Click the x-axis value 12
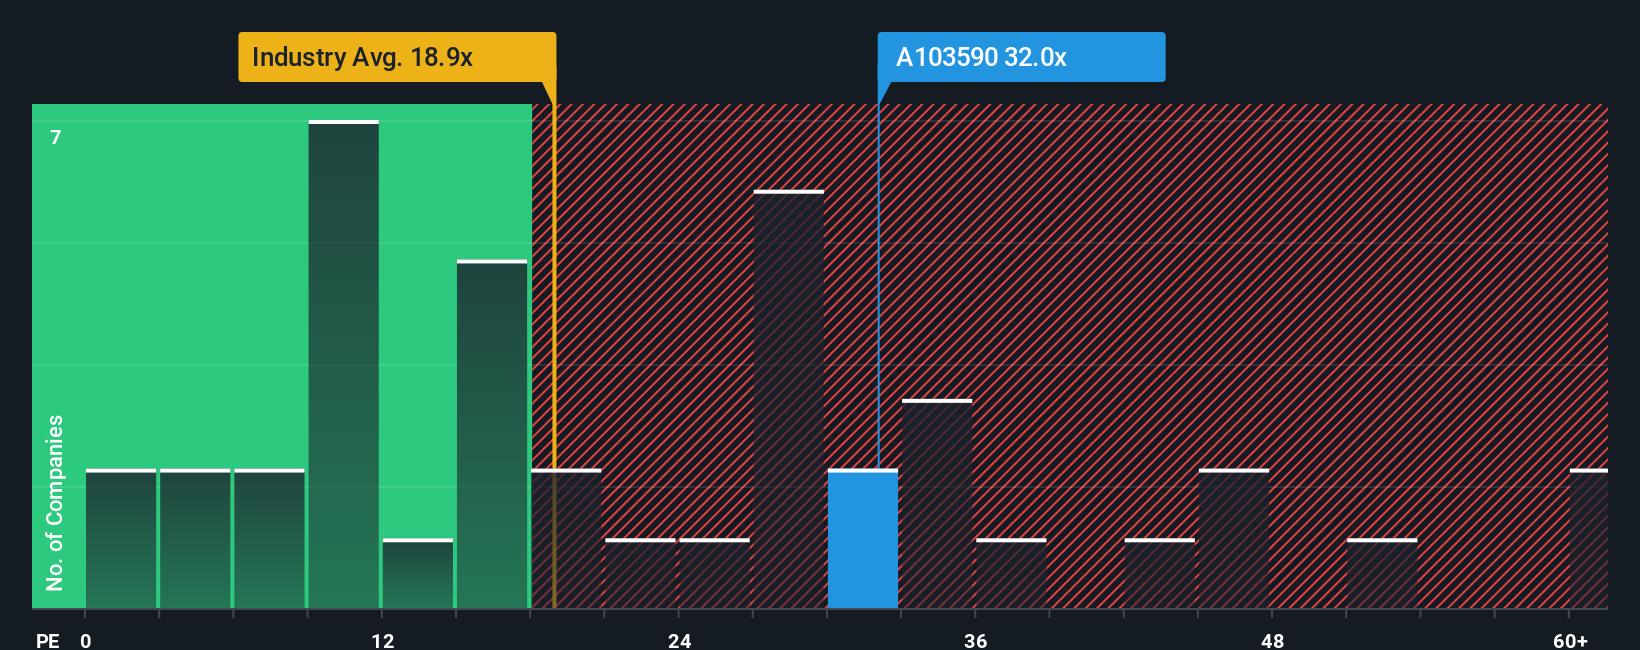Image resolution: width=1640 pixels, height=650 pixels. 383,640
